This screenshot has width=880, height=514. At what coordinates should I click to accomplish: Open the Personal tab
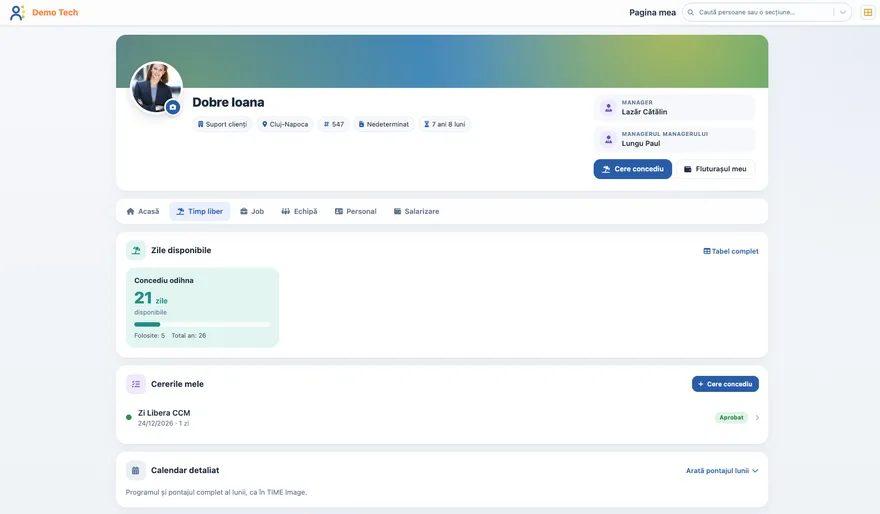[355, 212]
